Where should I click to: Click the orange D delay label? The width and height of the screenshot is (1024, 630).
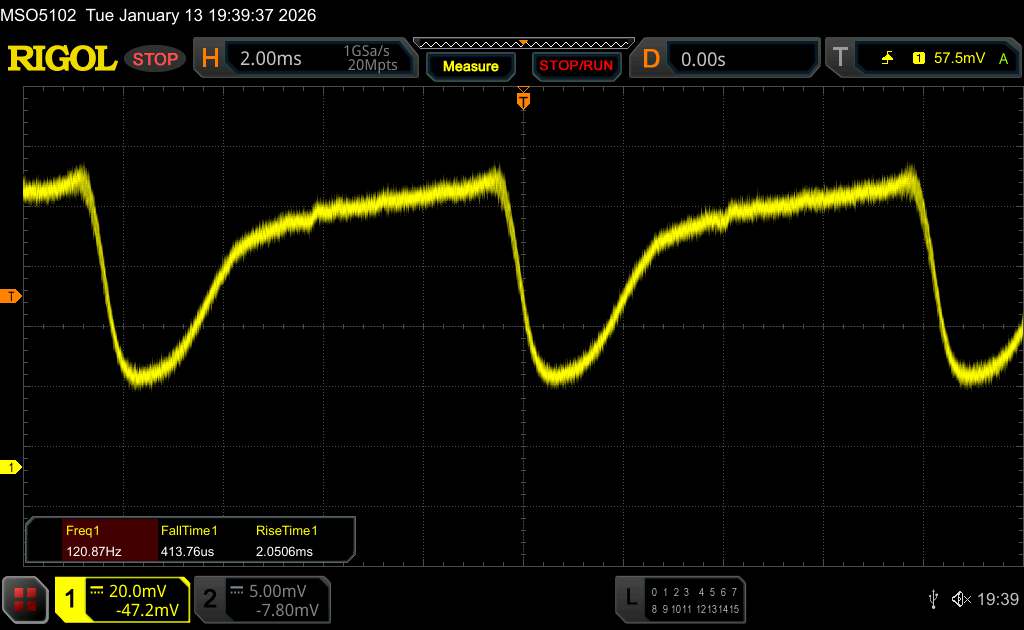point(651,59)
